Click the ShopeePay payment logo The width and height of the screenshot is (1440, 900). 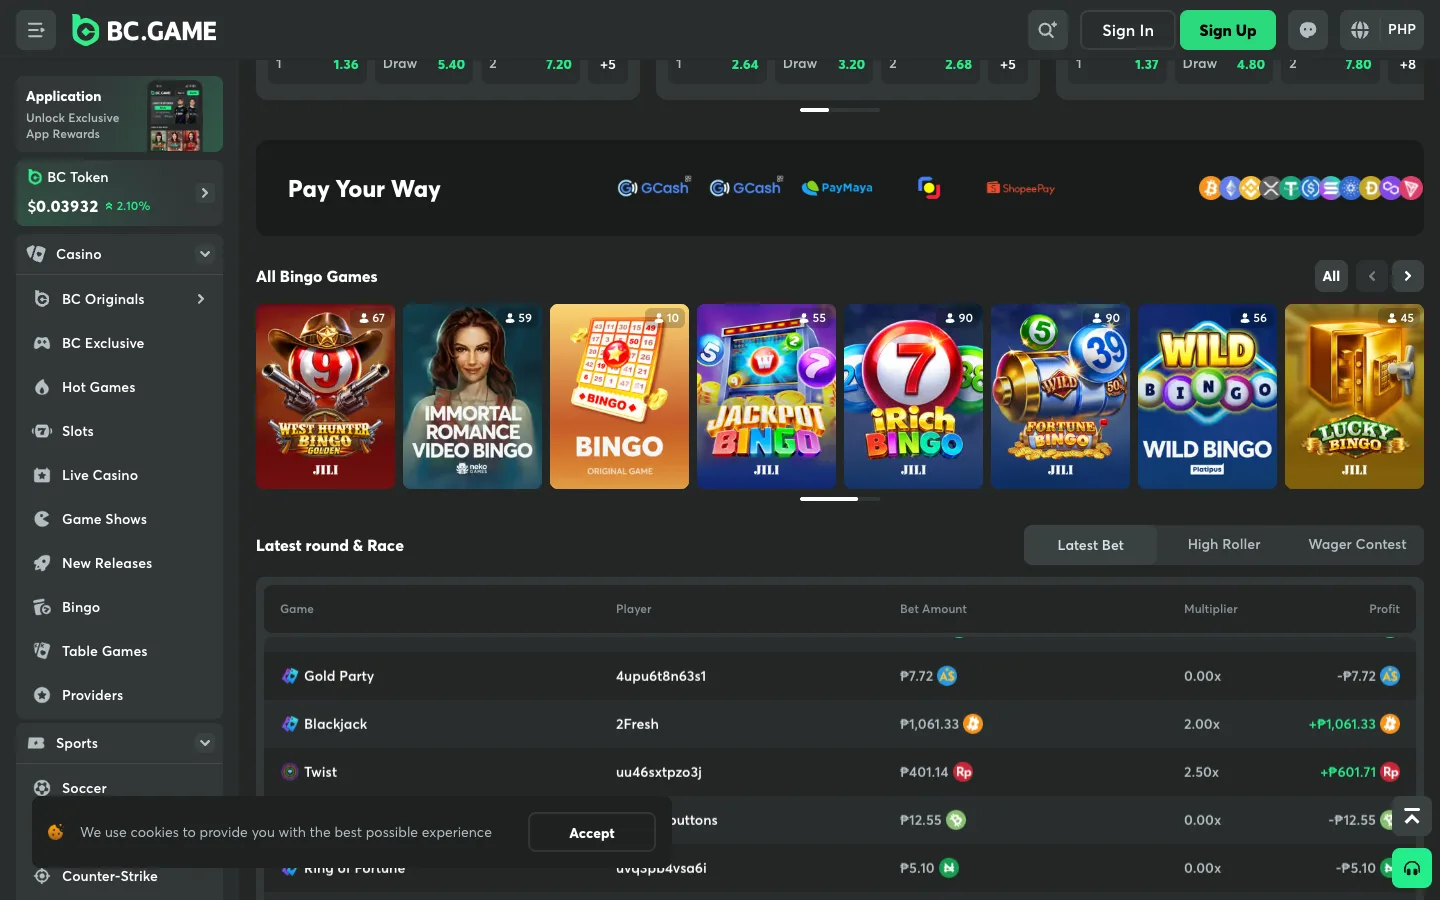pyautogui.click(x=1021, y=188)
